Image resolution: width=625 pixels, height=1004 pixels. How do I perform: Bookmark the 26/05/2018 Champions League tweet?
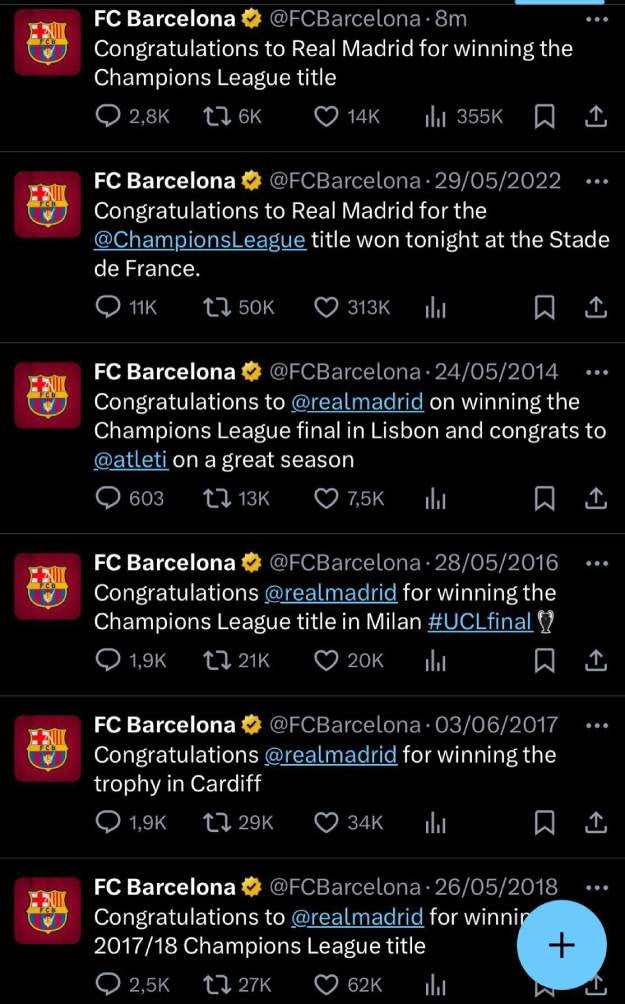pyautogui.click(x=545, y=984)
